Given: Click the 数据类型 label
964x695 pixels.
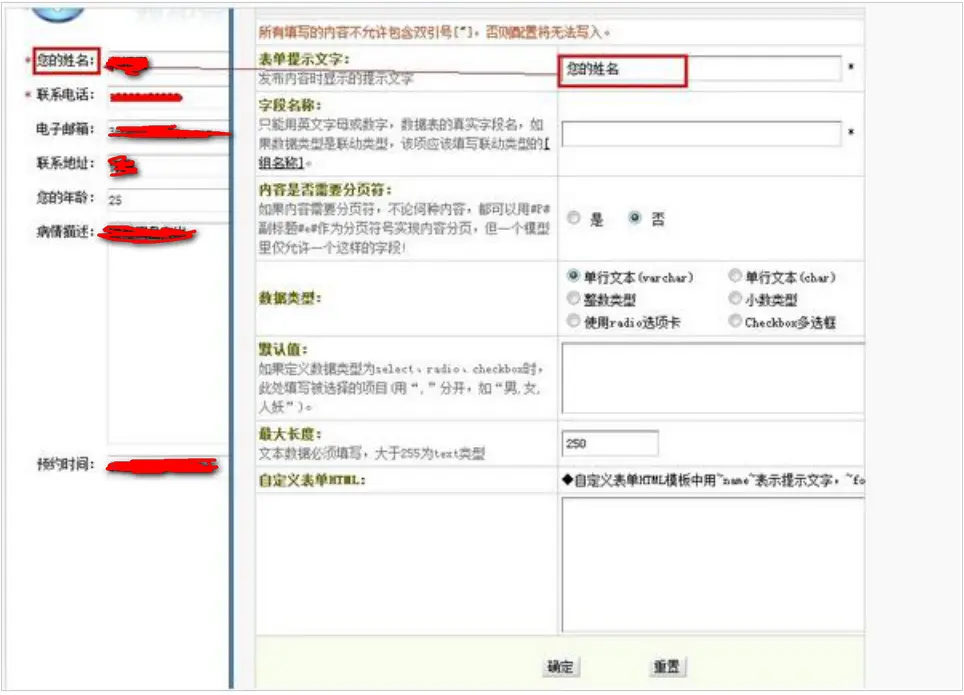Looking at the screenshot, I should click(290, 298).
